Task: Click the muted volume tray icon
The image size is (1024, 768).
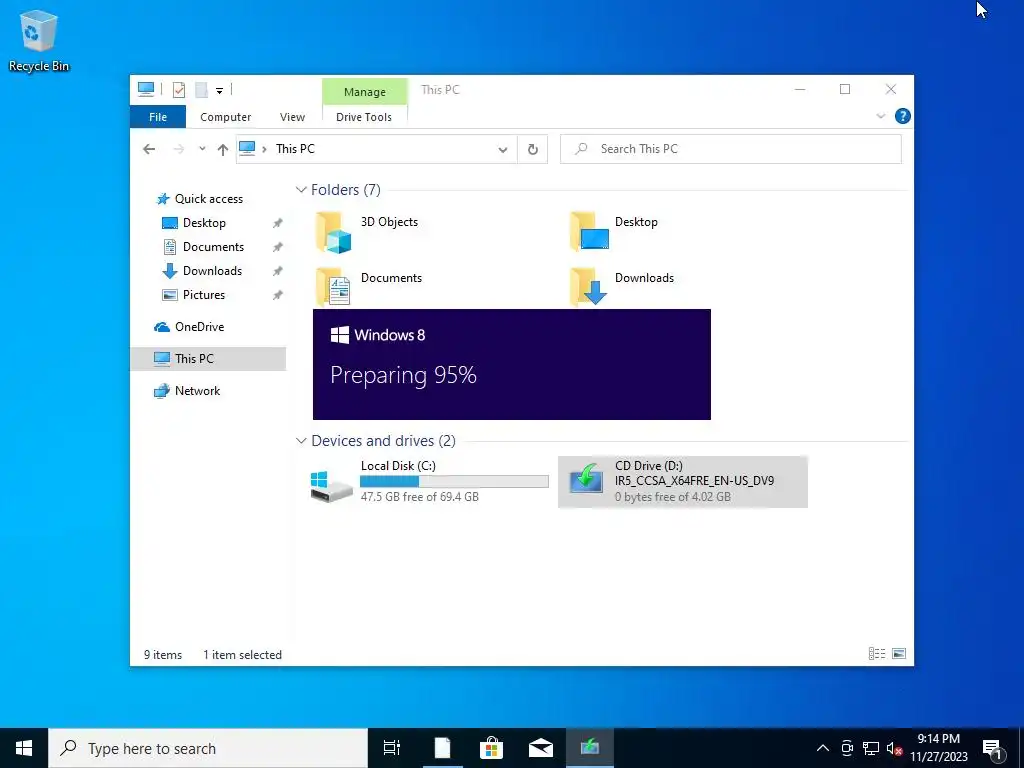Action: pyautogui.click(x=894, y=748)
